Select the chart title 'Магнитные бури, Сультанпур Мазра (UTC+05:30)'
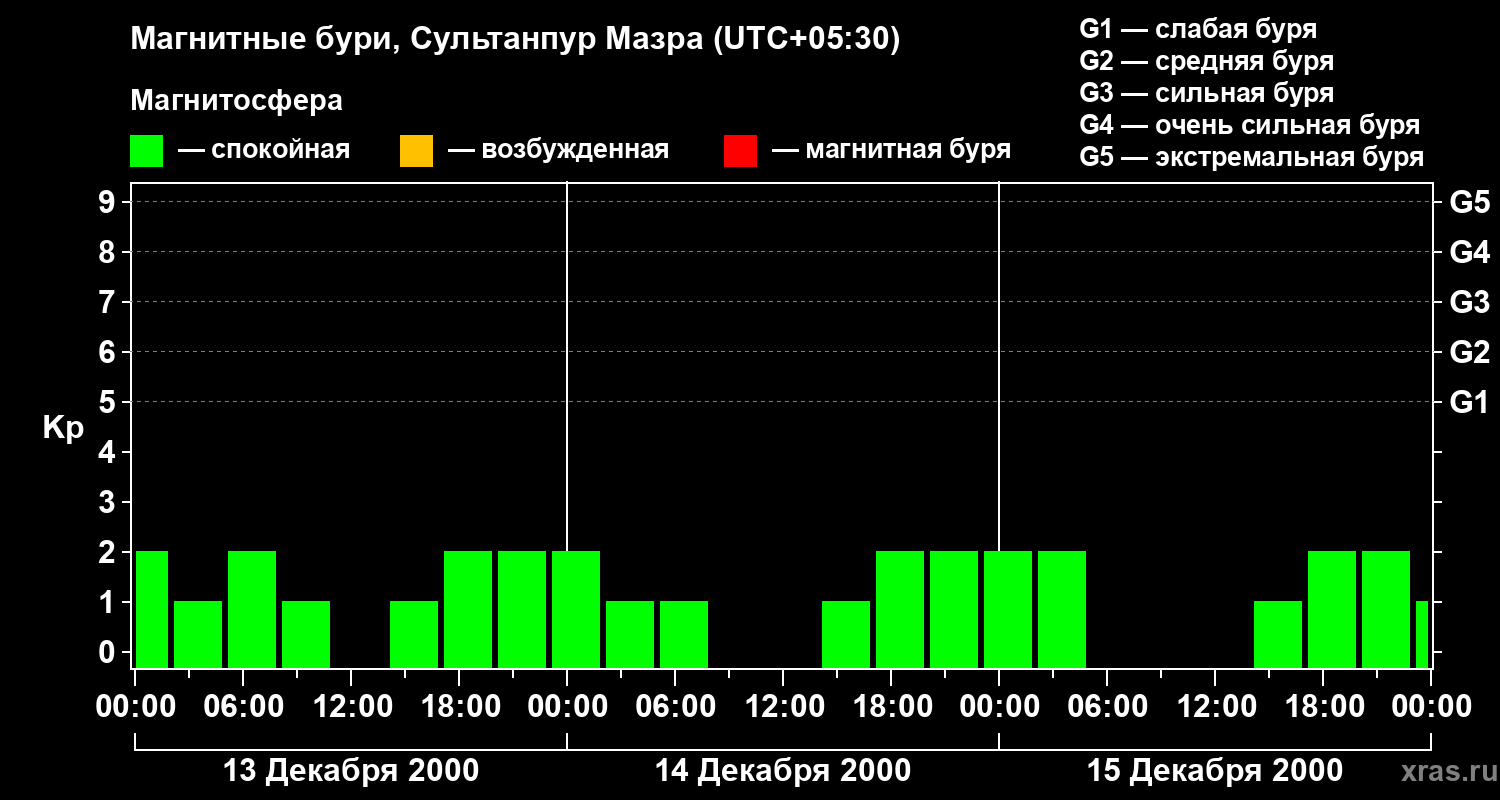The width and height of the screenshot is (1500, 800). 516,40
